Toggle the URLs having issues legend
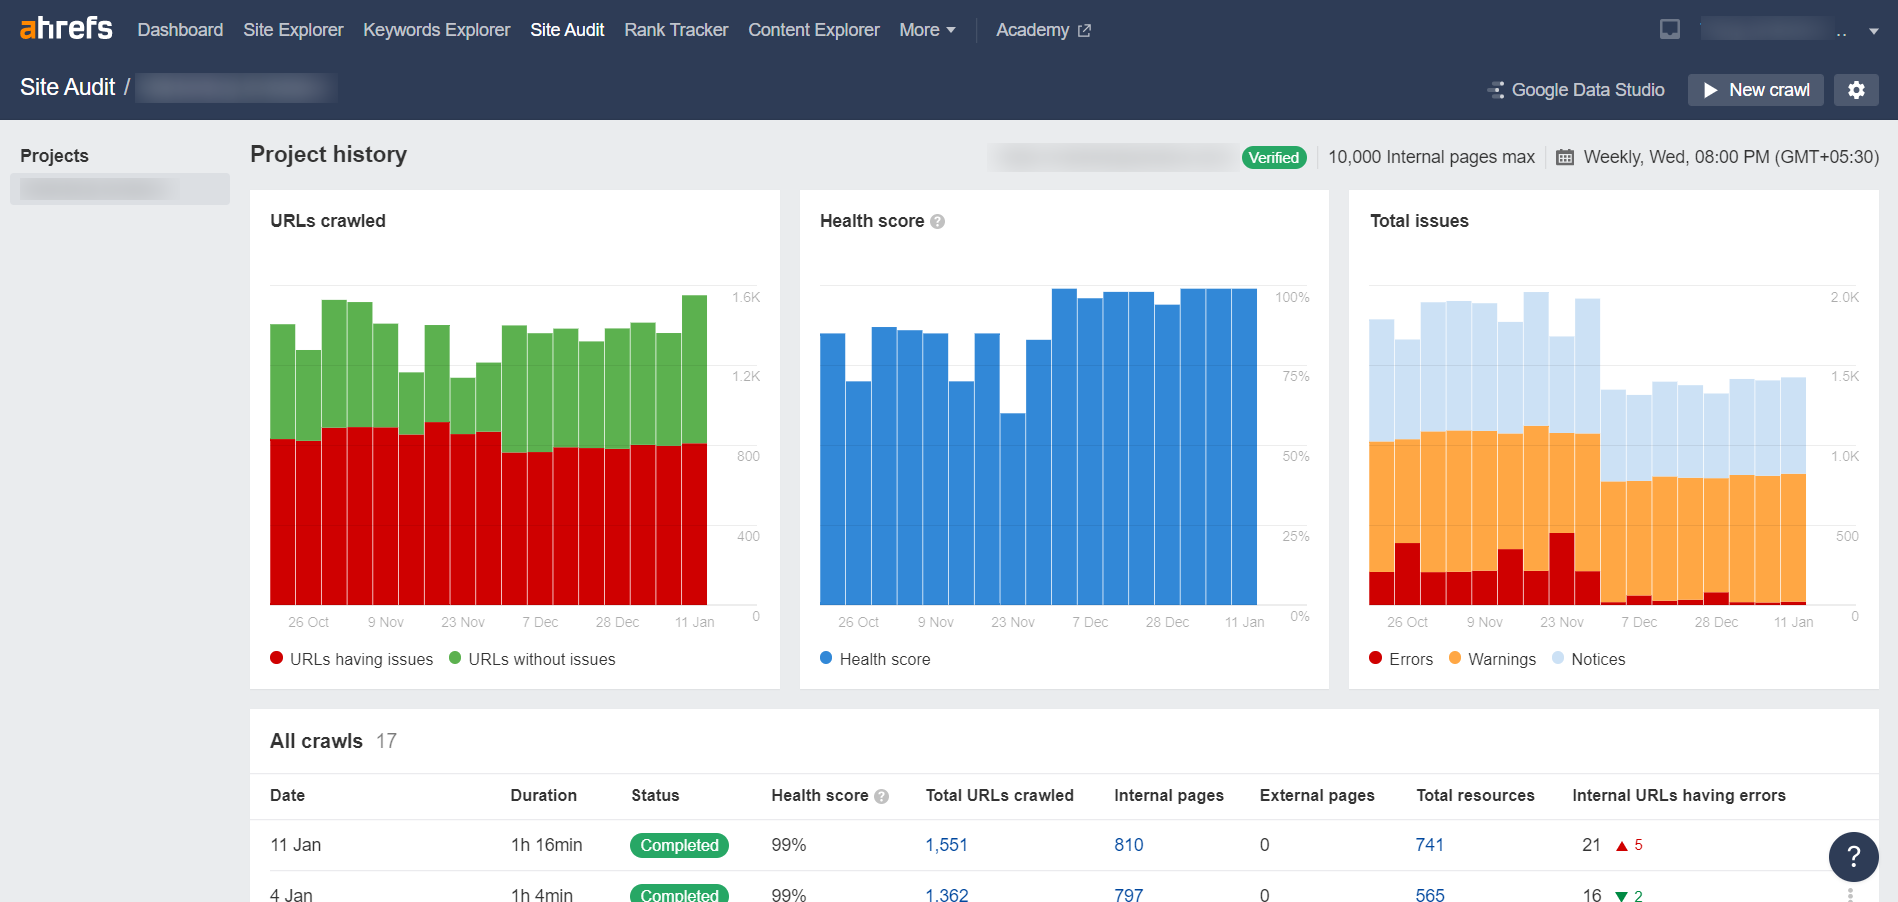 tap(350, 658)
